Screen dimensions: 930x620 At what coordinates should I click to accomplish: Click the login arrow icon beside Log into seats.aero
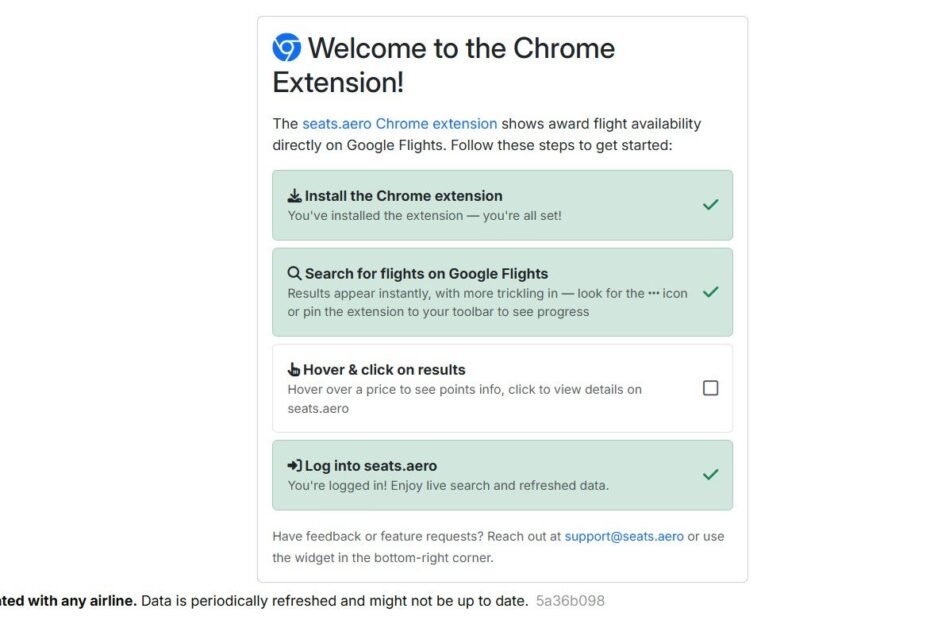pos(294,466)
